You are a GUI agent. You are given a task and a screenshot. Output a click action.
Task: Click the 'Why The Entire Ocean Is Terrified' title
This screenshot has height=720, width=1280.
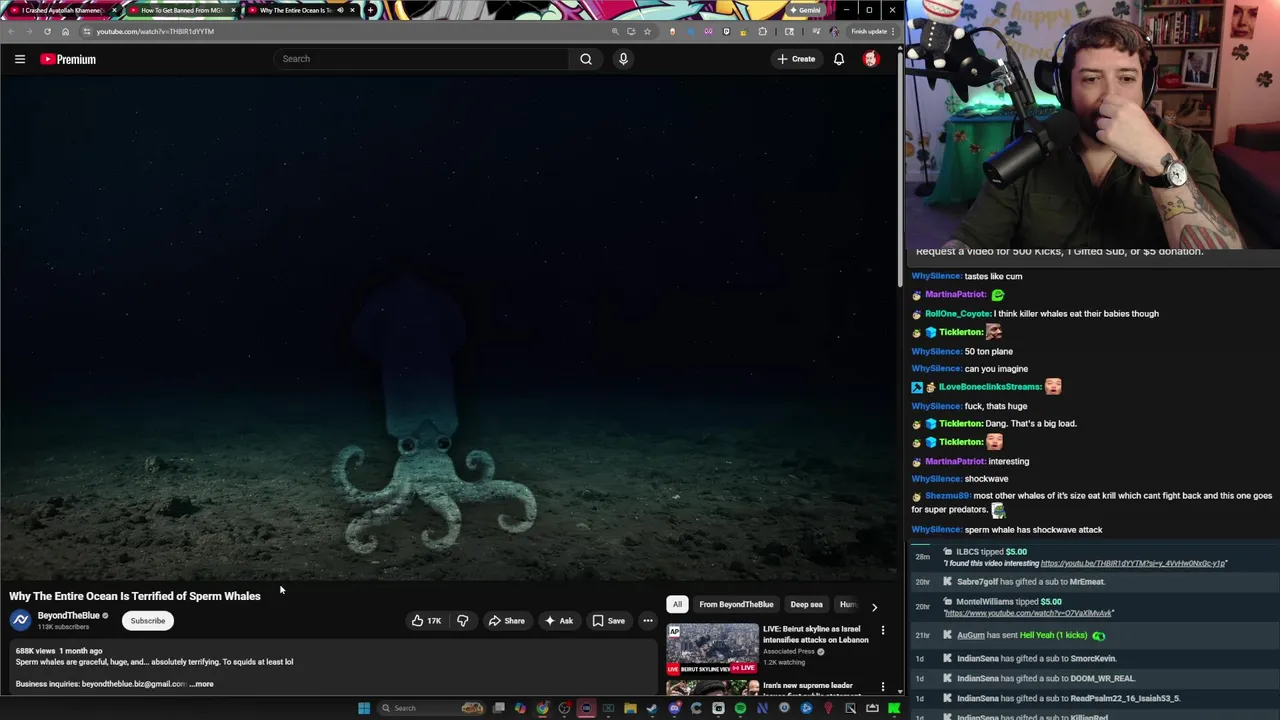point(135,596)
